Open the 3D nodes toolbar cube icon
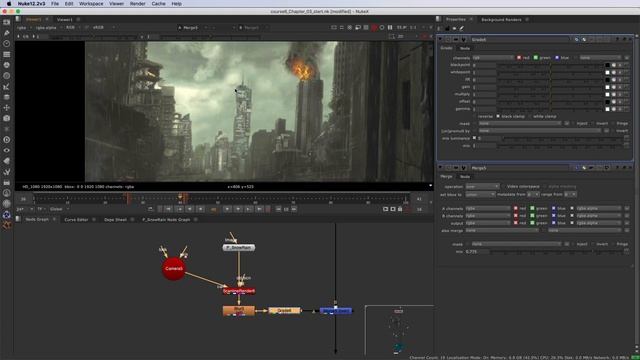Screen dimensions: 640x360 pos(7,118)
